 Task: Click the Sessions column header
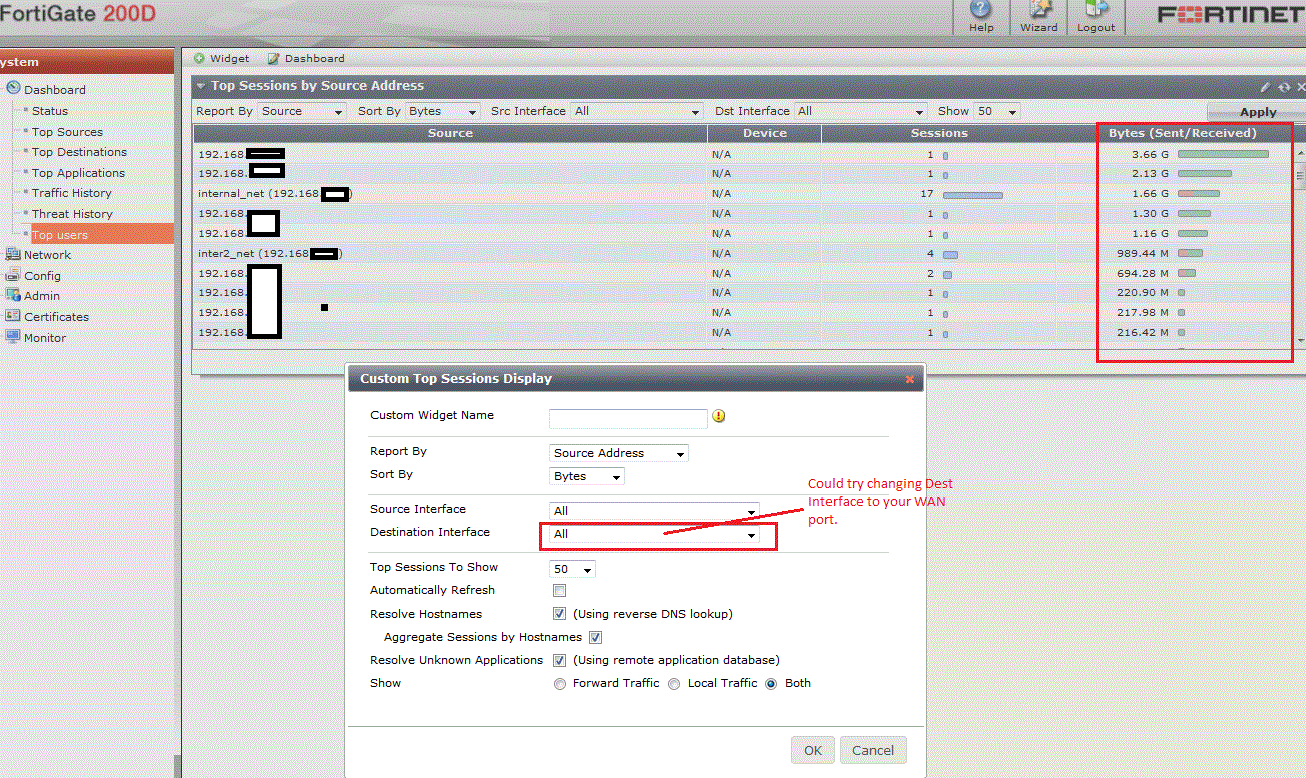(939, 133)
